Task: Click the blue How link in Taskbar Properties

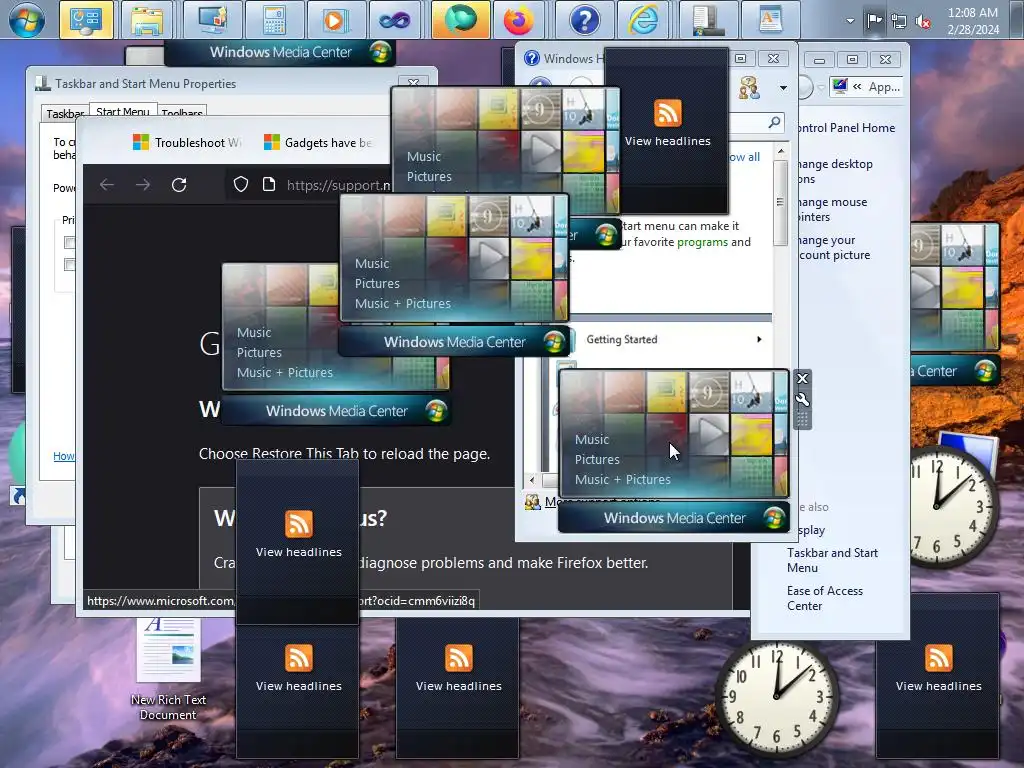Action: [x=64, y=456]
